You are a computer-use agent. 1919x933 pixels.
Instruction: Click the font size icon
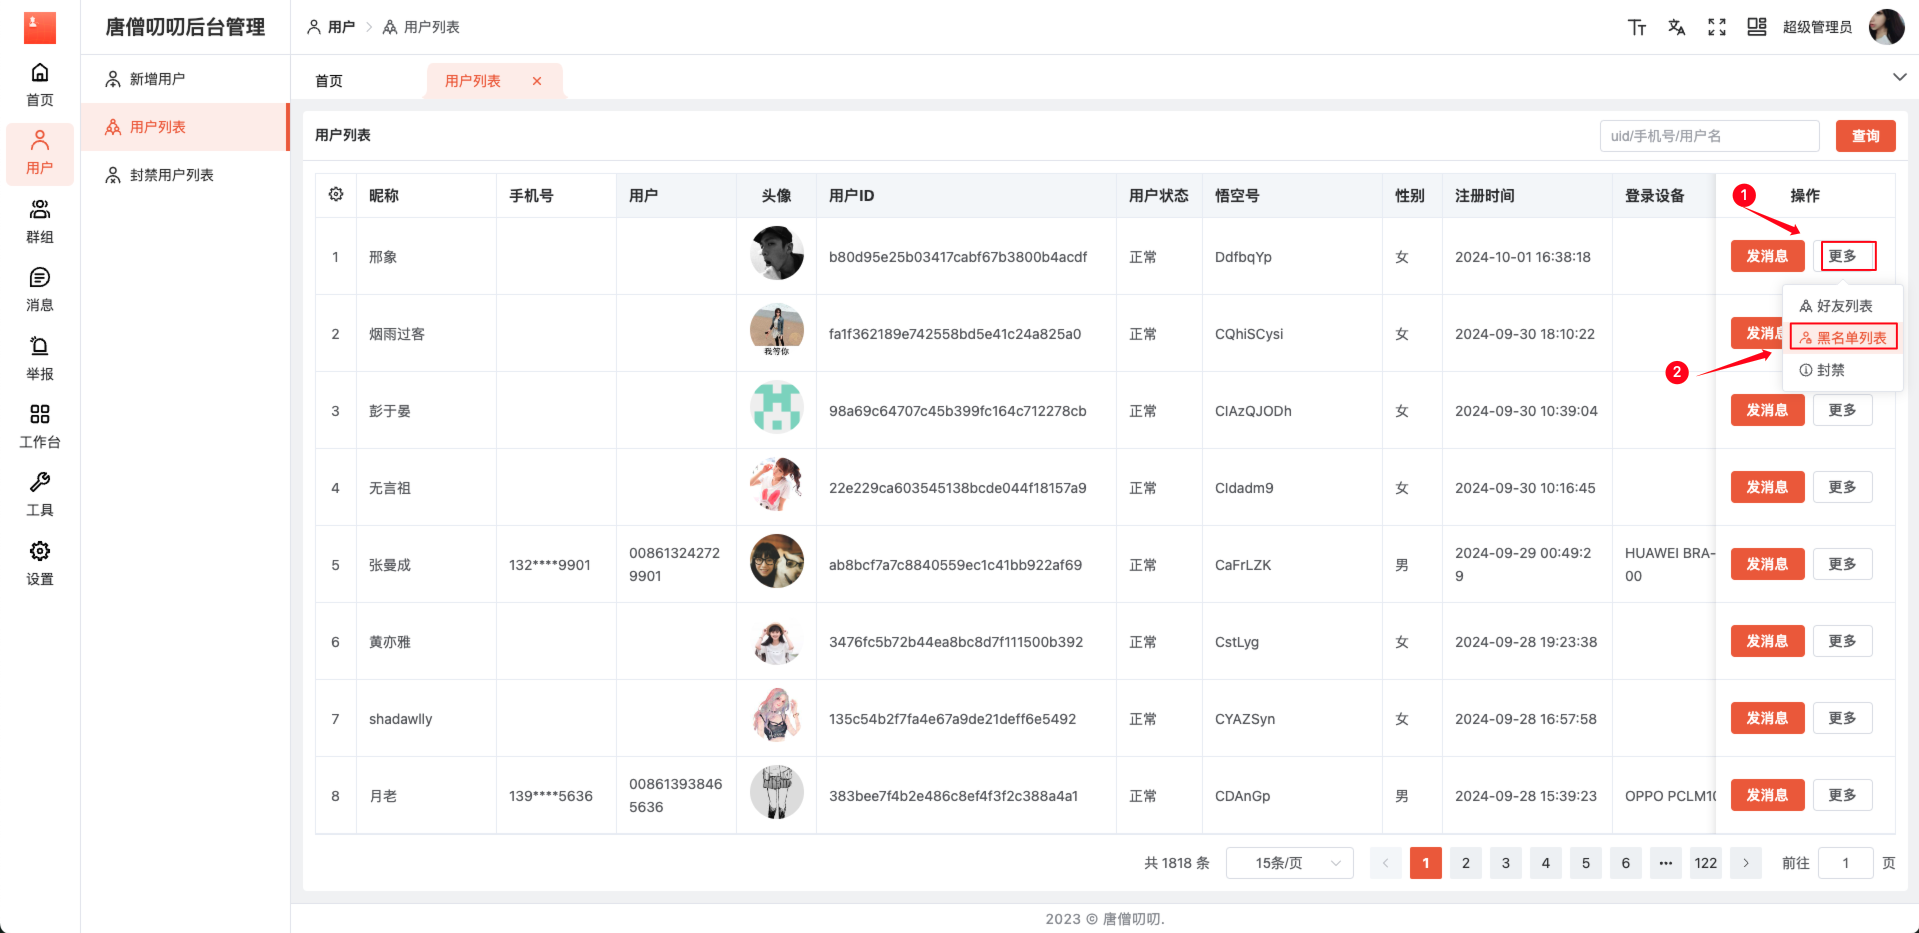1637,27
